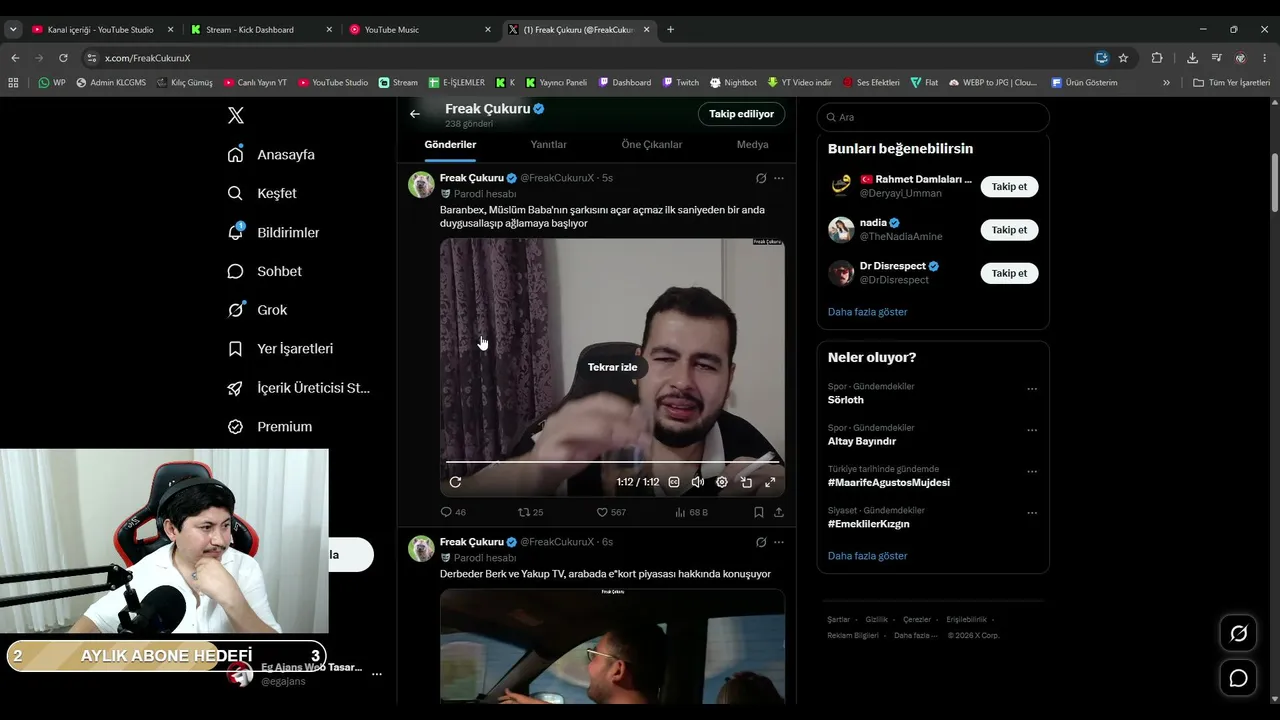
Task: Mute the video using the volume icon
Action: [x=698, y=482]
